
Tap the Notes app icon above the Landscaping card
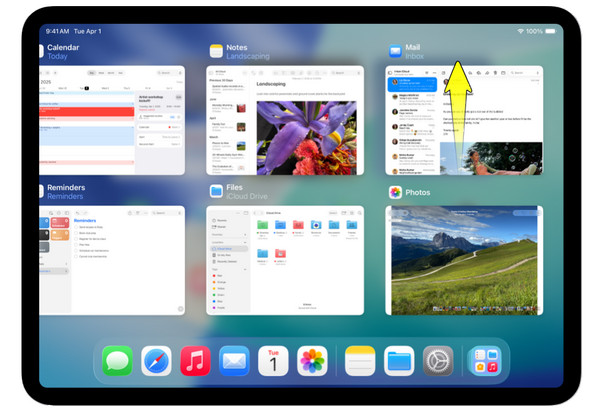[x=216, y=51]
